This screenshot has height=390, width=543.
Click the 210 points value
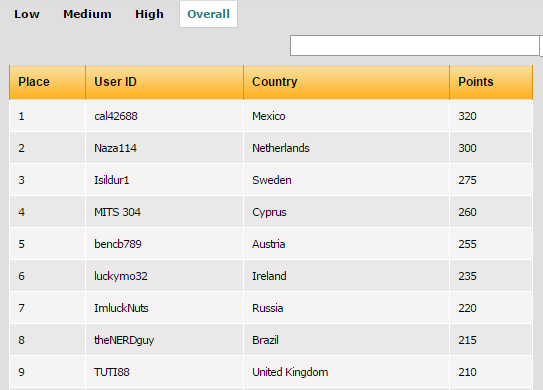pyautogui.click(x=468, y=372)
